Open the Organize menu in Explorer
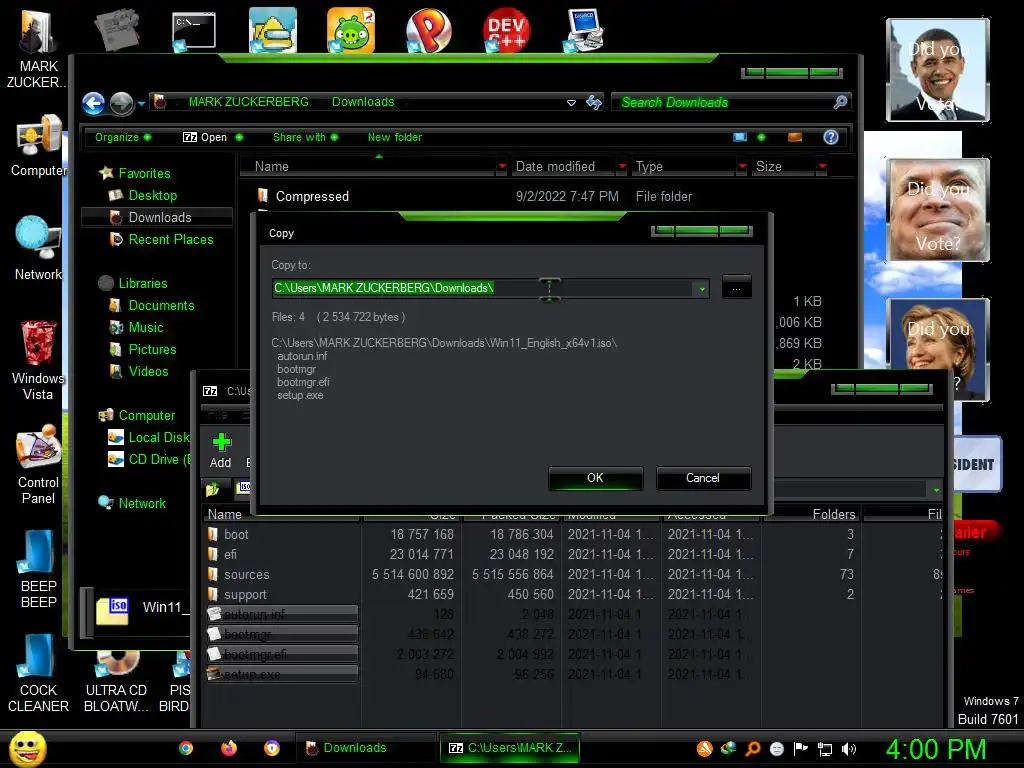The height and width of the screenshot is (768, 1024). [123, 137]
